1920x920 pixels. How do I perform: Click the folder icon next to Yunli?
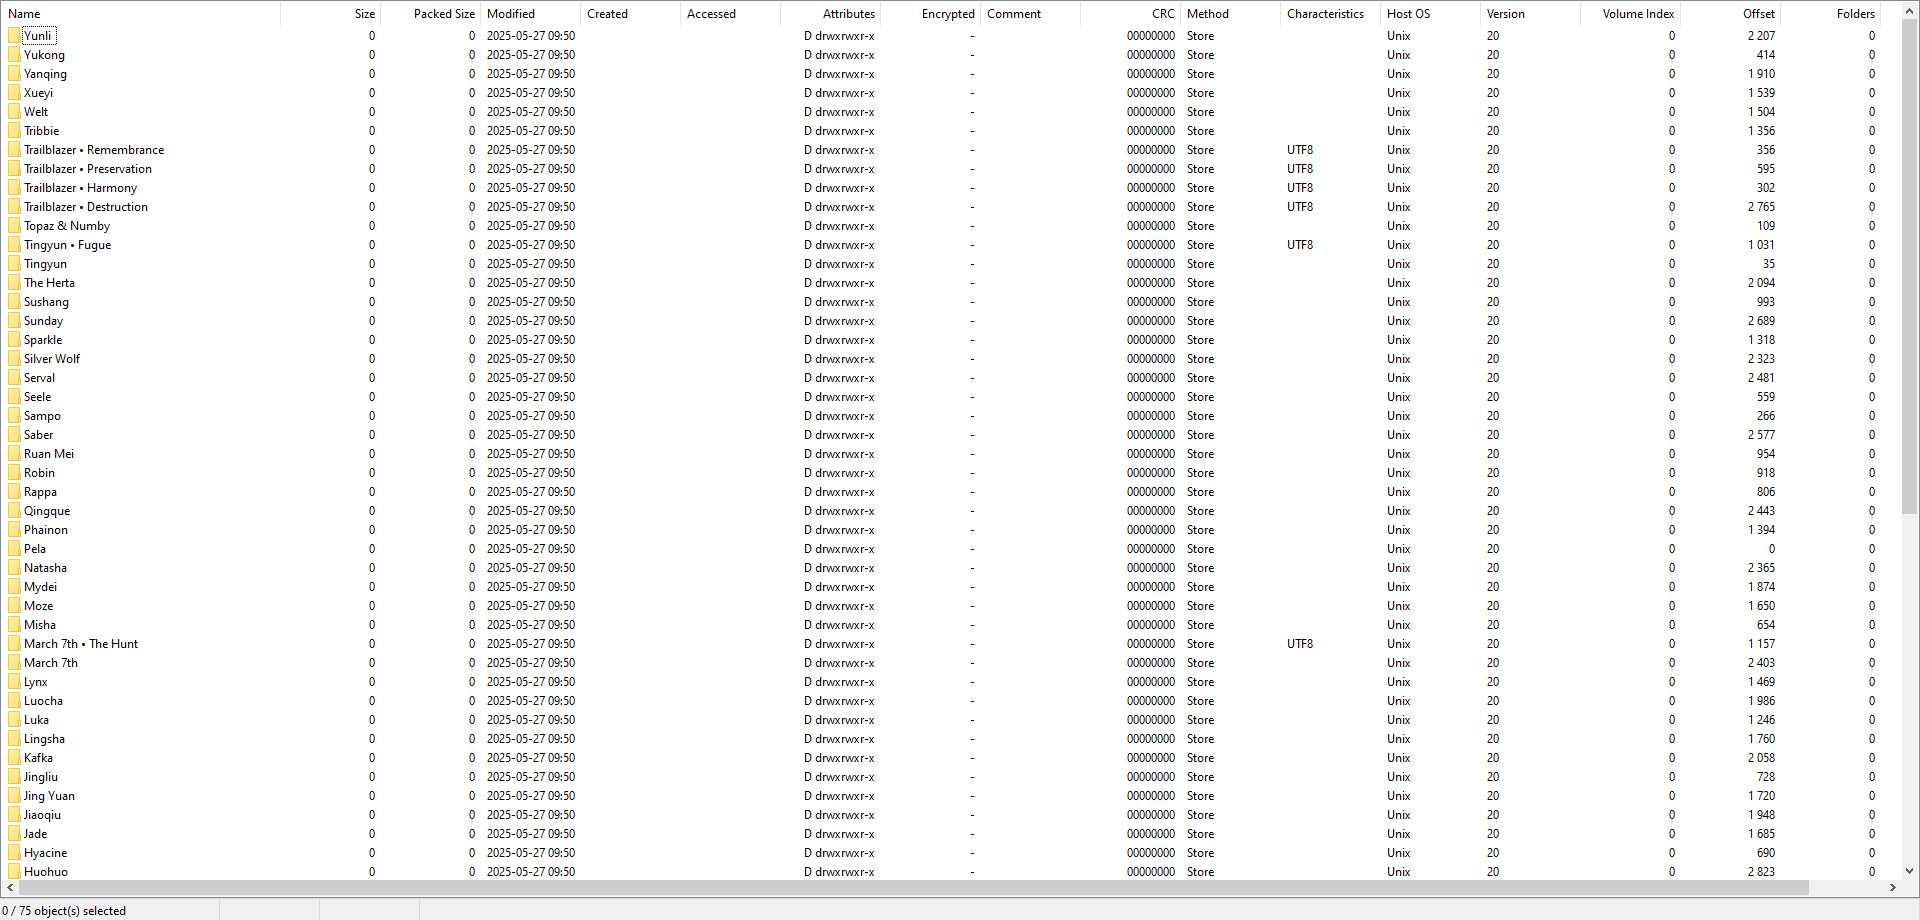tap(14, 36)
